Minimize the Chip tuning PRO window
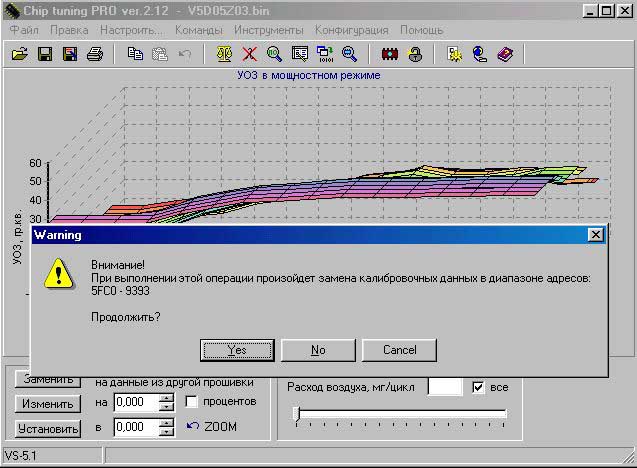Image resolution: width=637 pixels, height=468 pixels. pyautogui.click(x=590, y=11)
